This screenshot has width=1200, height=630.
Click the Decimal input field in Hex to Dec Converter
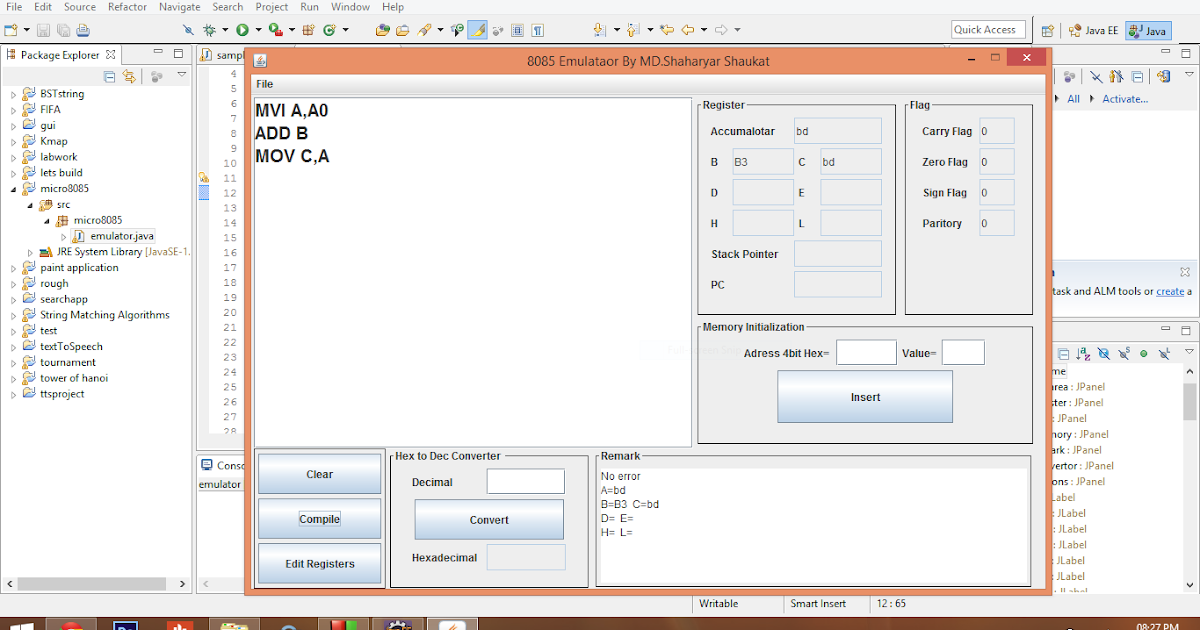525,481
